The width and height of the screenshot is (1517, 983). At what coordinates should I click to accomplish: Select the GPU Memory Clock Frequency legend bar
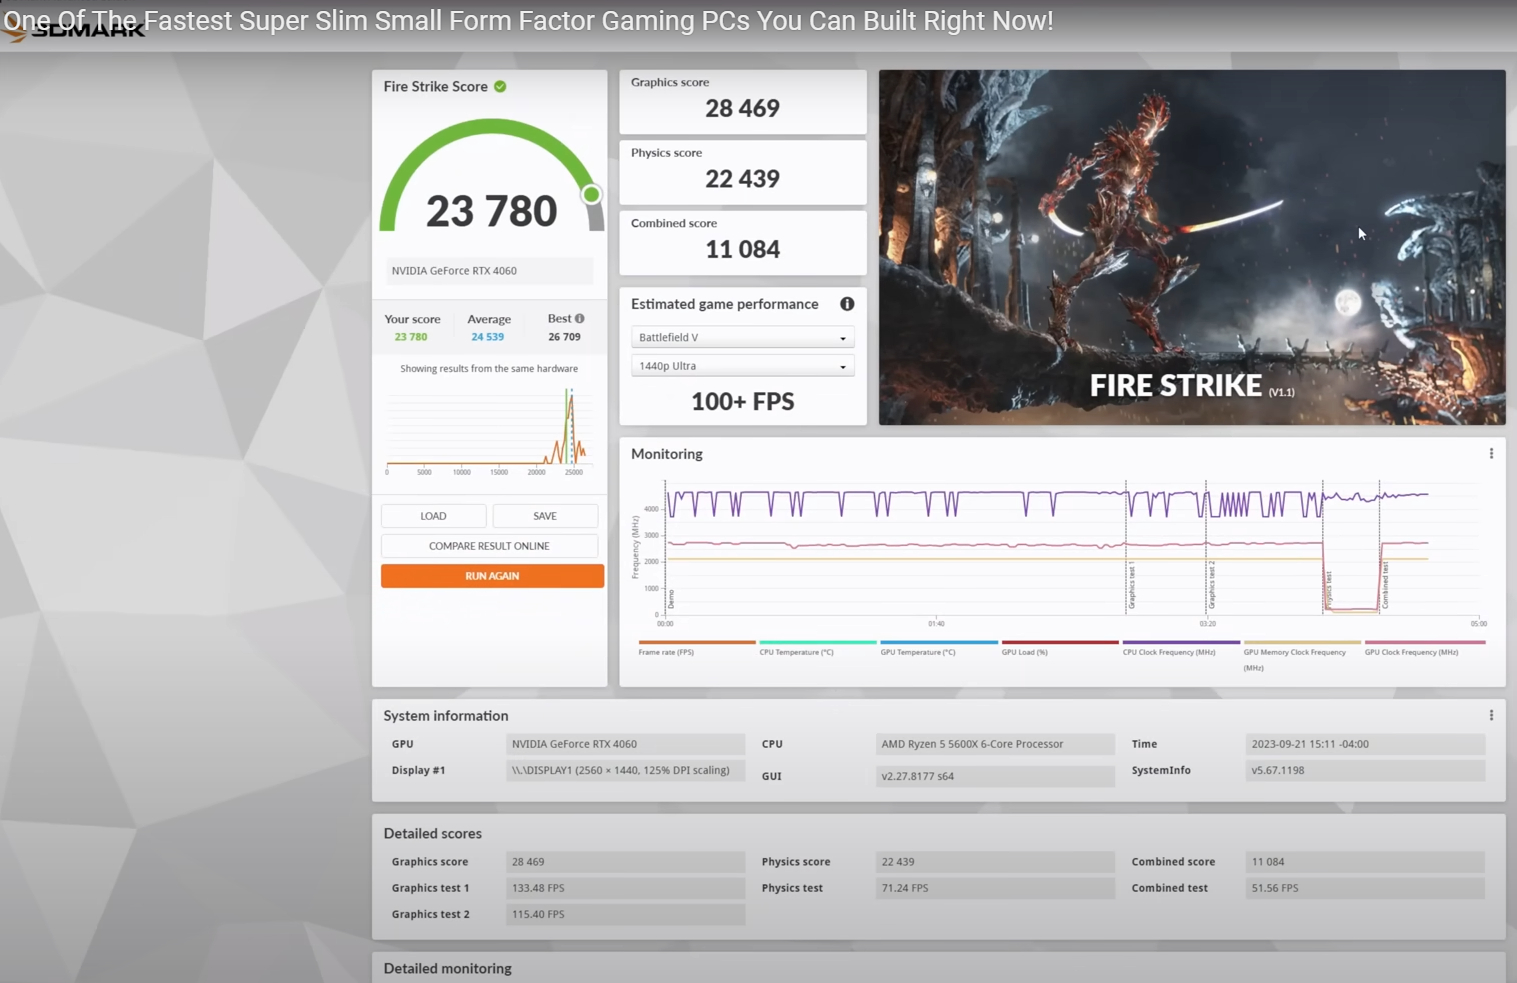point(1302,642)
